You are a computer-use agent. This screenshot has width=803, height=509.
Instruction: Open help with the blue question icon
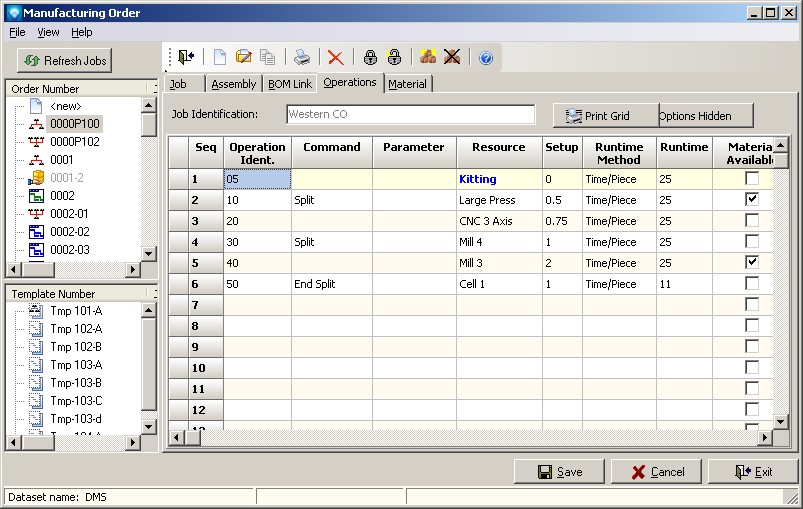click(x=486, y=58)
